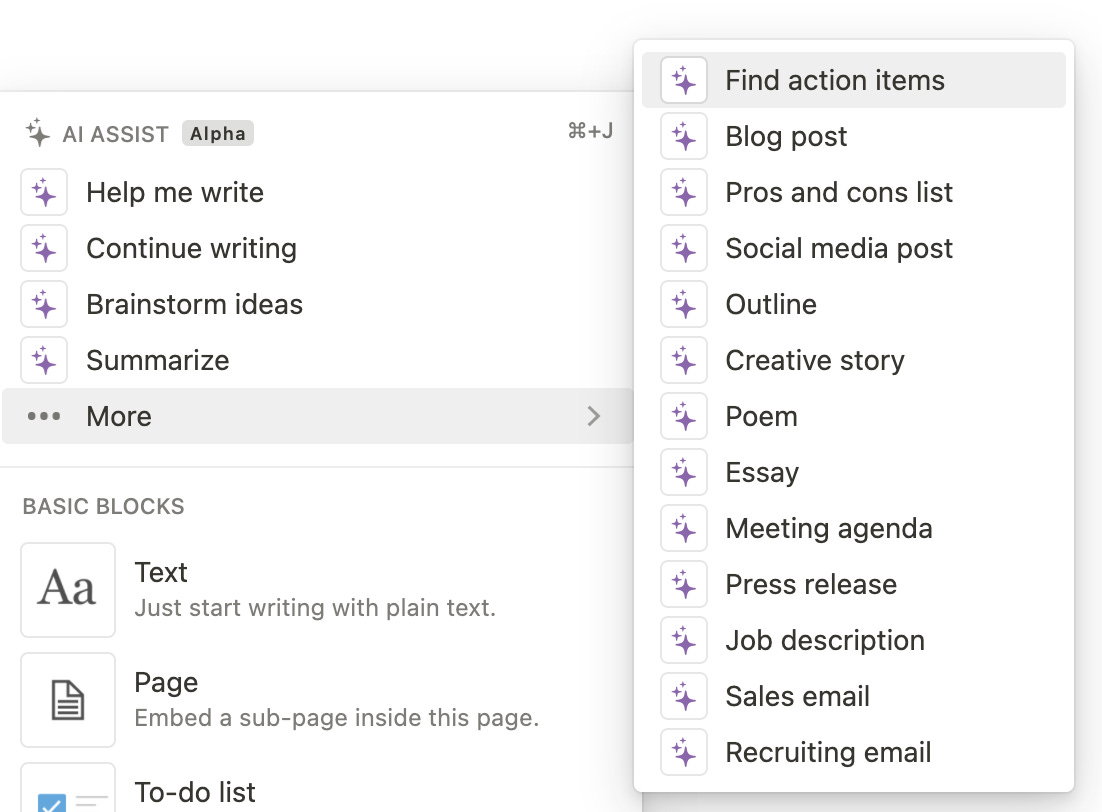Choose Blog post in the AI submenu
This screenshot has width=1102, height=812.
(x=786, y=137)
